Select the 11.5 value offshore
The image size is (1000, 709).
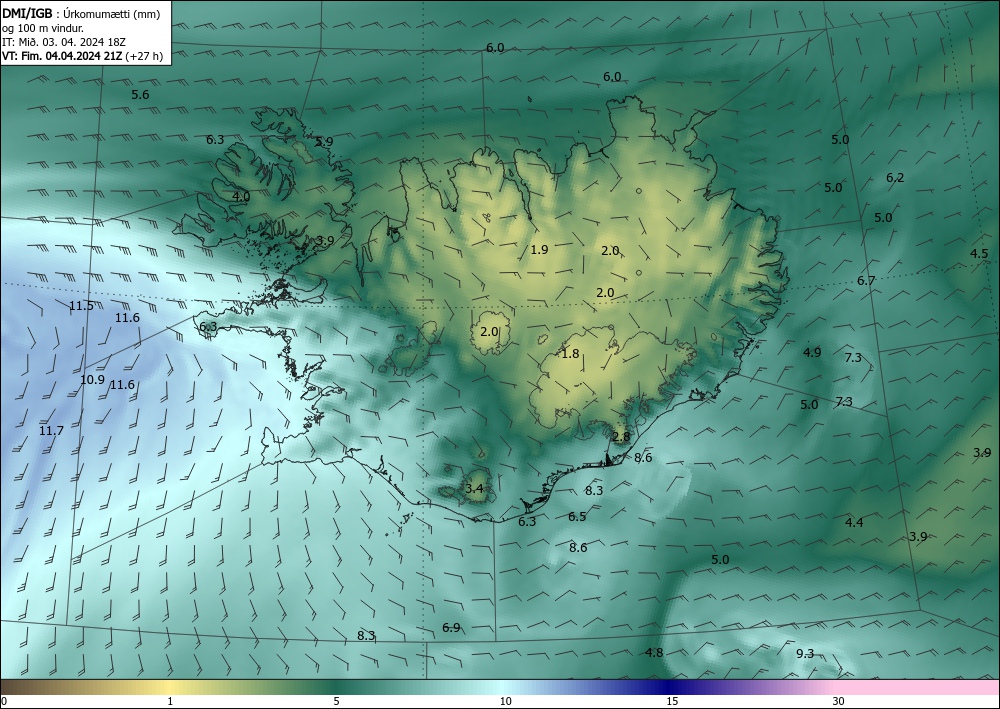[x=82, y=306]
